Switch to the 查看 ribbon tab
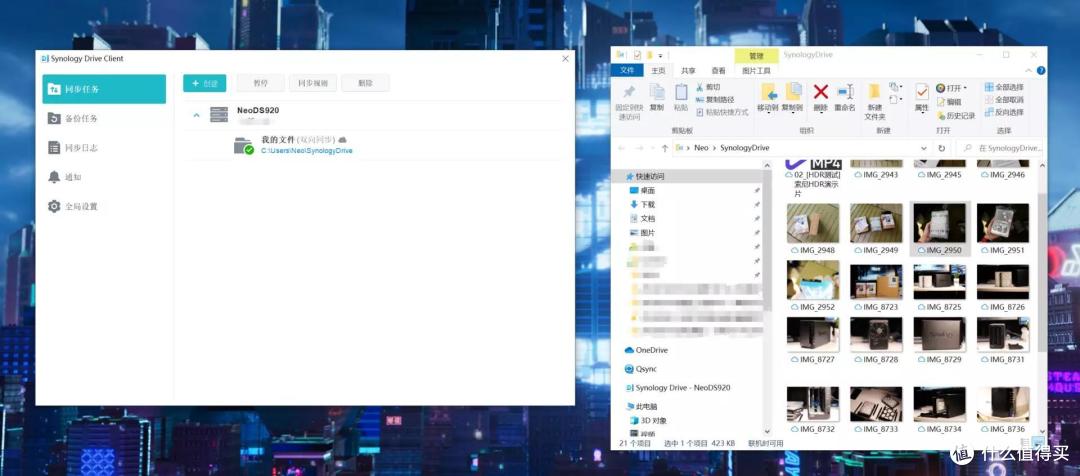1080x476 pixels. tap(718, 70)
